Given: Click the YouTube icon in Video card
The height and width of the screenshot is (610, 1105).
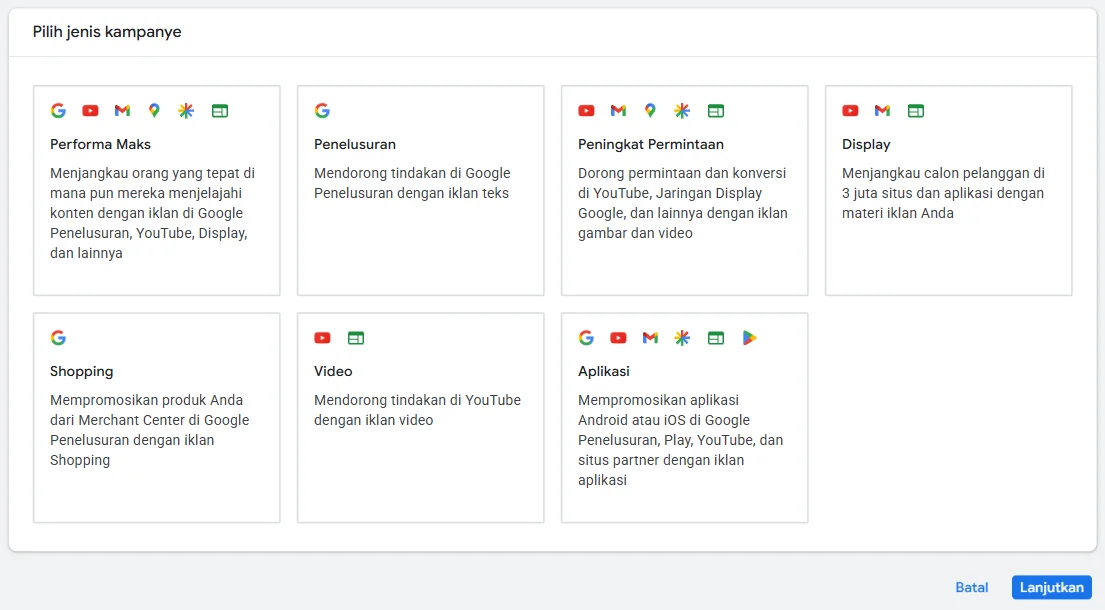Looking at the screenshot, I should [322, 338].
